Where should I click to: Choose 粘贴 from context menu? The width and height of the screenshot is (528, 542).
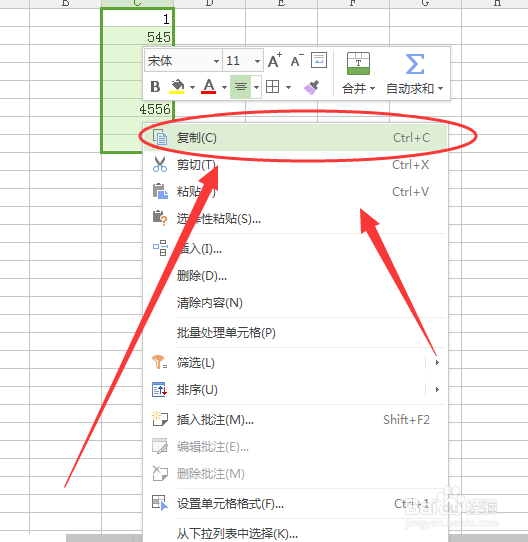pyautogui.click(x=295, y=191)
